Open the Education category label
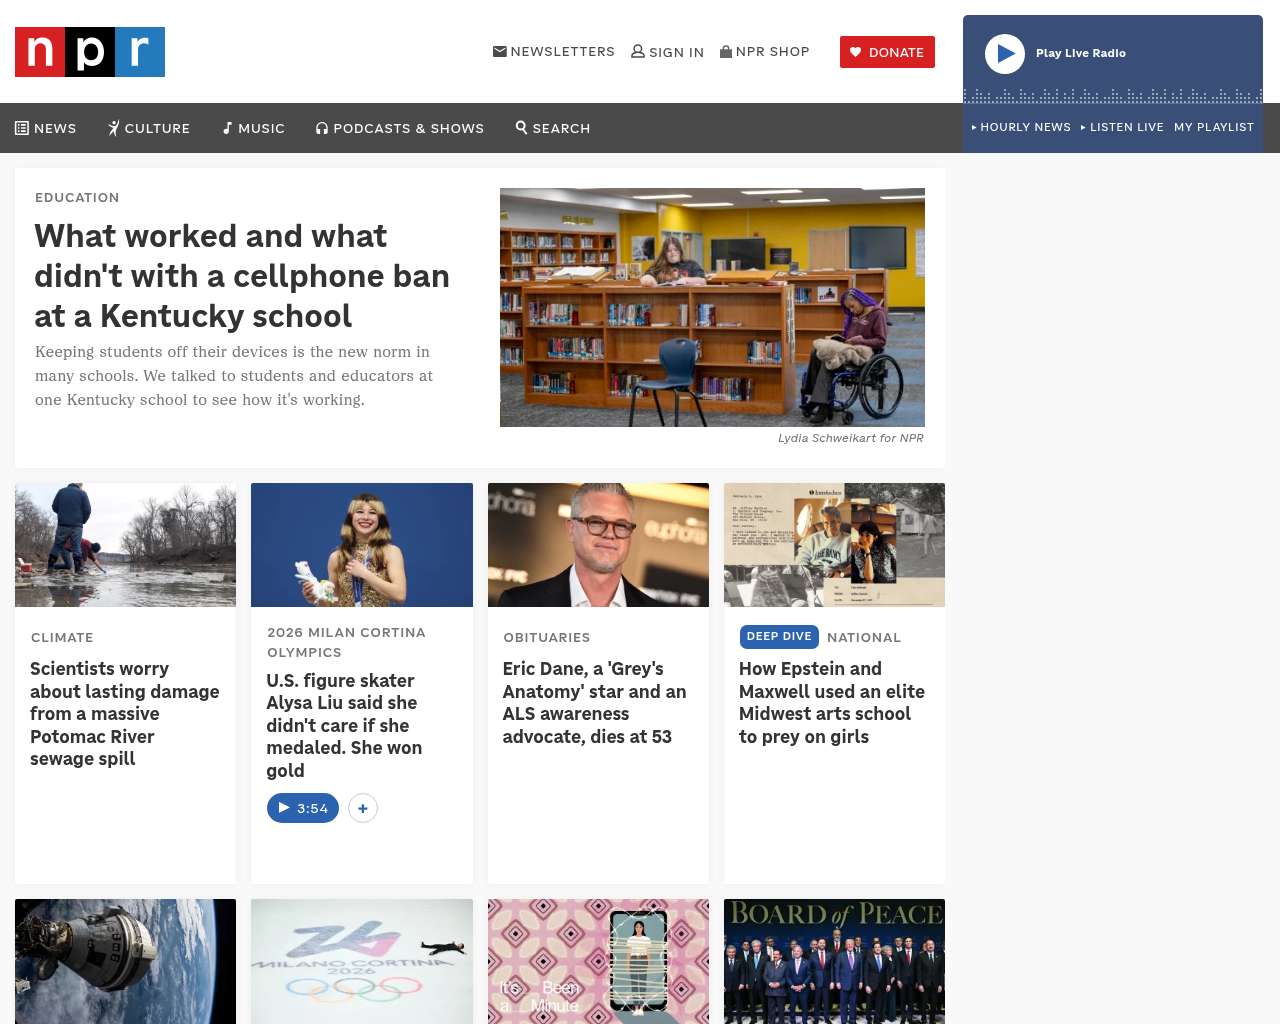This screenshot has width=1280, height=1024. 77,198
